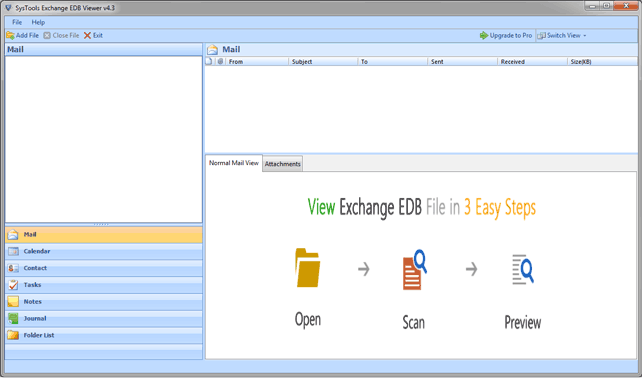Viewport: 642px width, 378px height.
Task: Sort by the Subject column header
Action: click(x=323, y=61)
